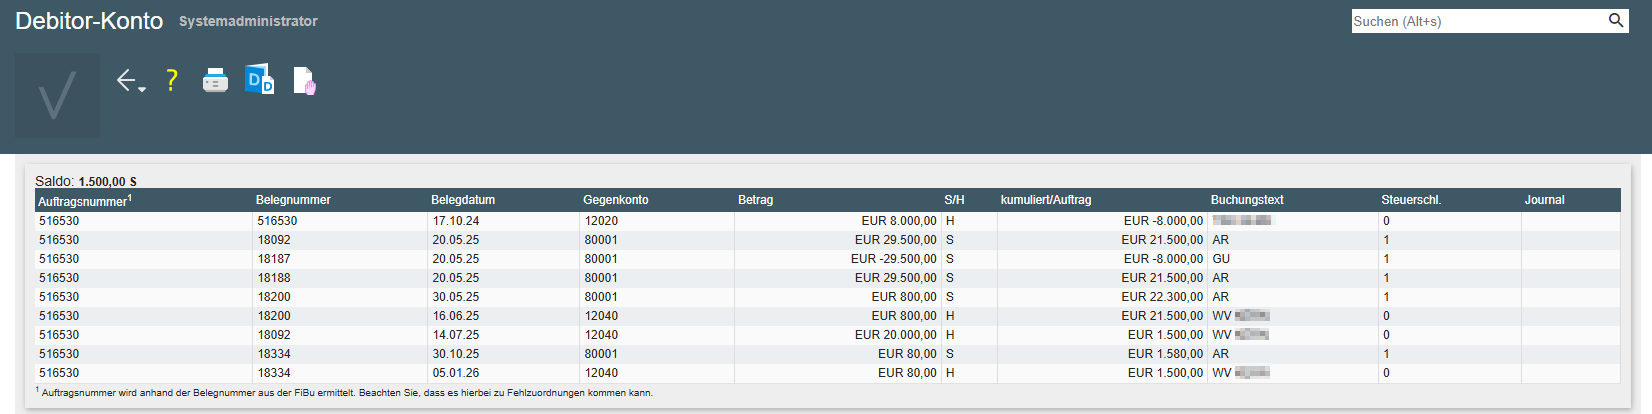
Task: Click Belegdatum 16.06.25 cell
Action: coord(456,316)
